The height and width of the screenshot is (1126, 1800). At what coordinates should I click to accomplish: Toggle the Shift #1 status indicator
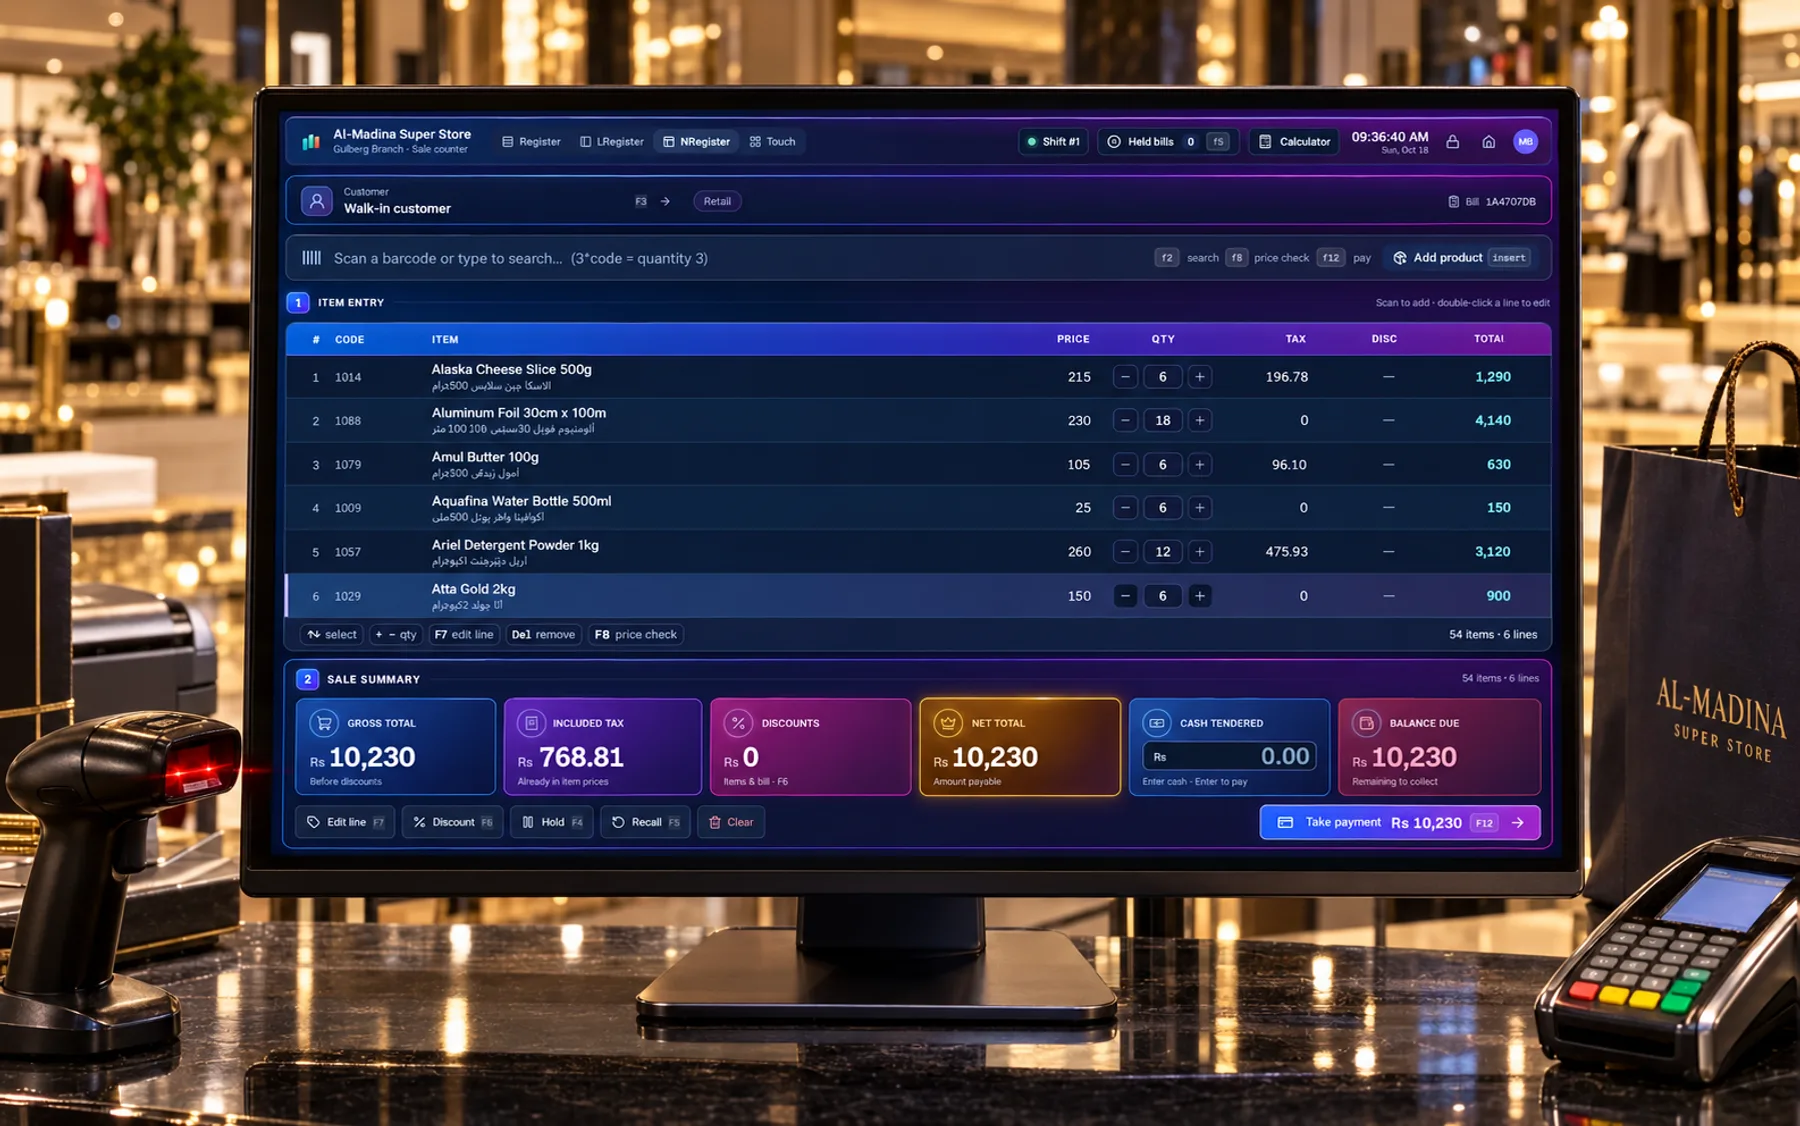pos(1053,142)
